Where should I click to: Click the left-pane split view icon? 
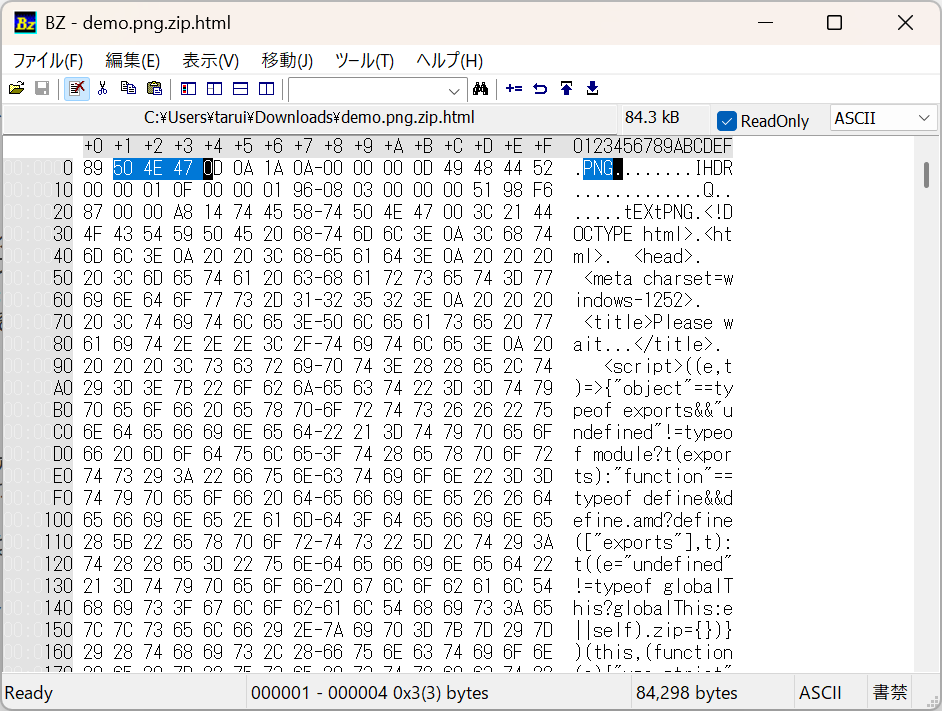(187, 89)
